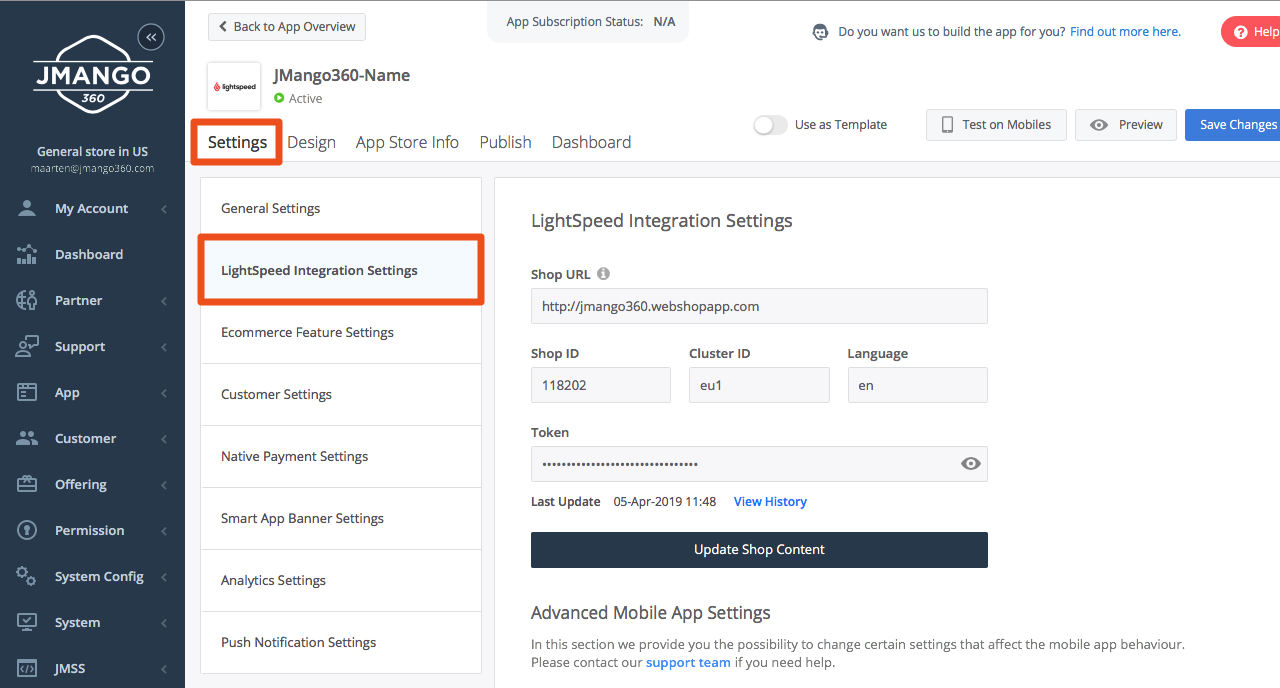Screen dimensions: 1280x688
Task: Click the email maarten@jmango360.com
Action: pyautogui.click(x=92, y=168)
